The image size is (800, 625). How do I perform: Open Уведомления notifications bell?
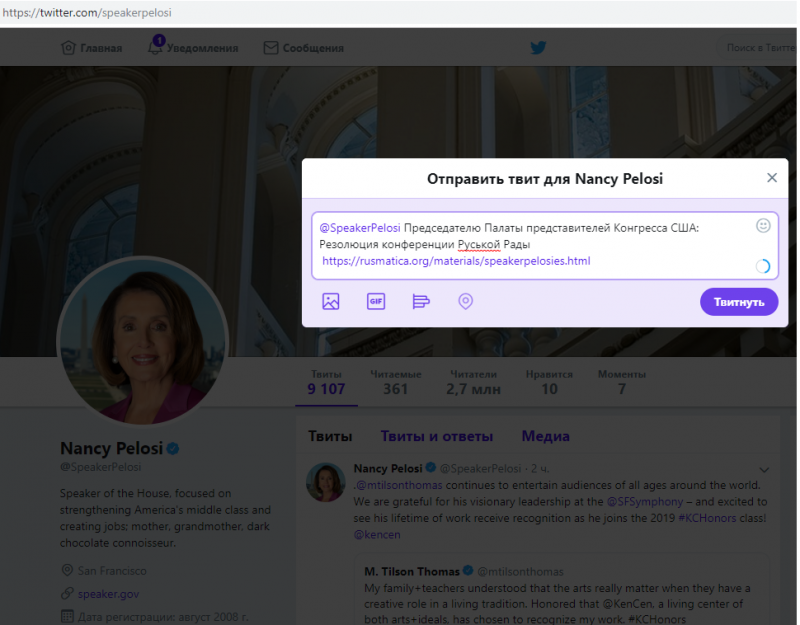click(x=193, y=48)
